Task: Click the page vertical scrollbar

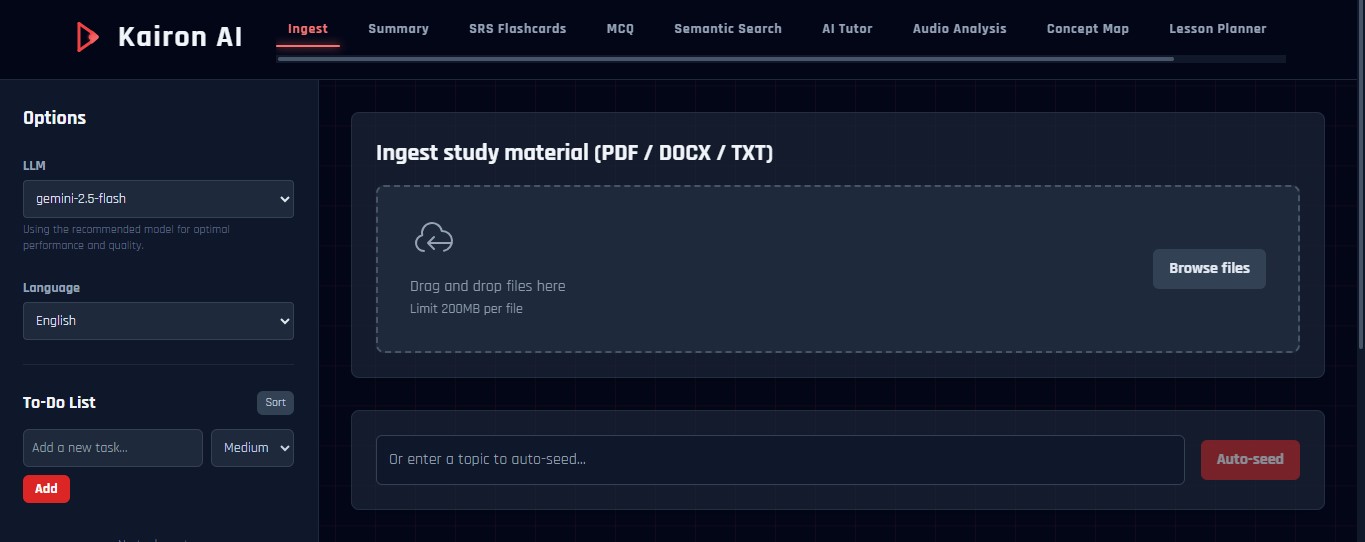Action: [x=1360, y=175]
